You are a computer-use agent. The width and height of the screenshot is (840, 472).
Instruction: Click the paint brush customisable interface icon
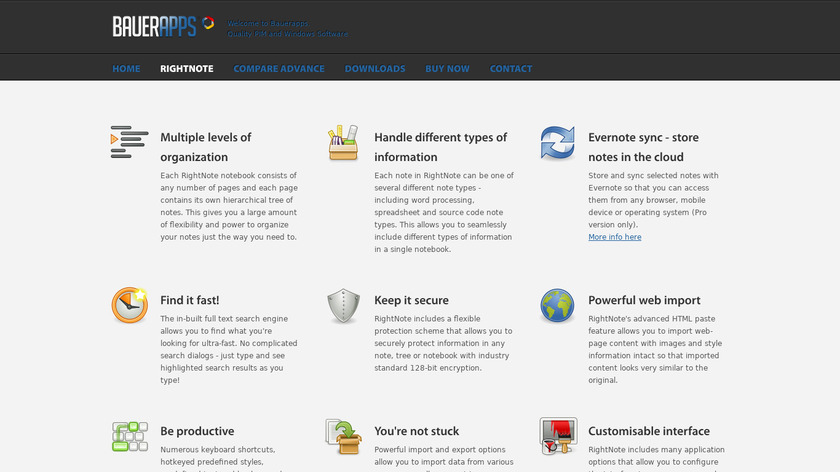(558, 436)
